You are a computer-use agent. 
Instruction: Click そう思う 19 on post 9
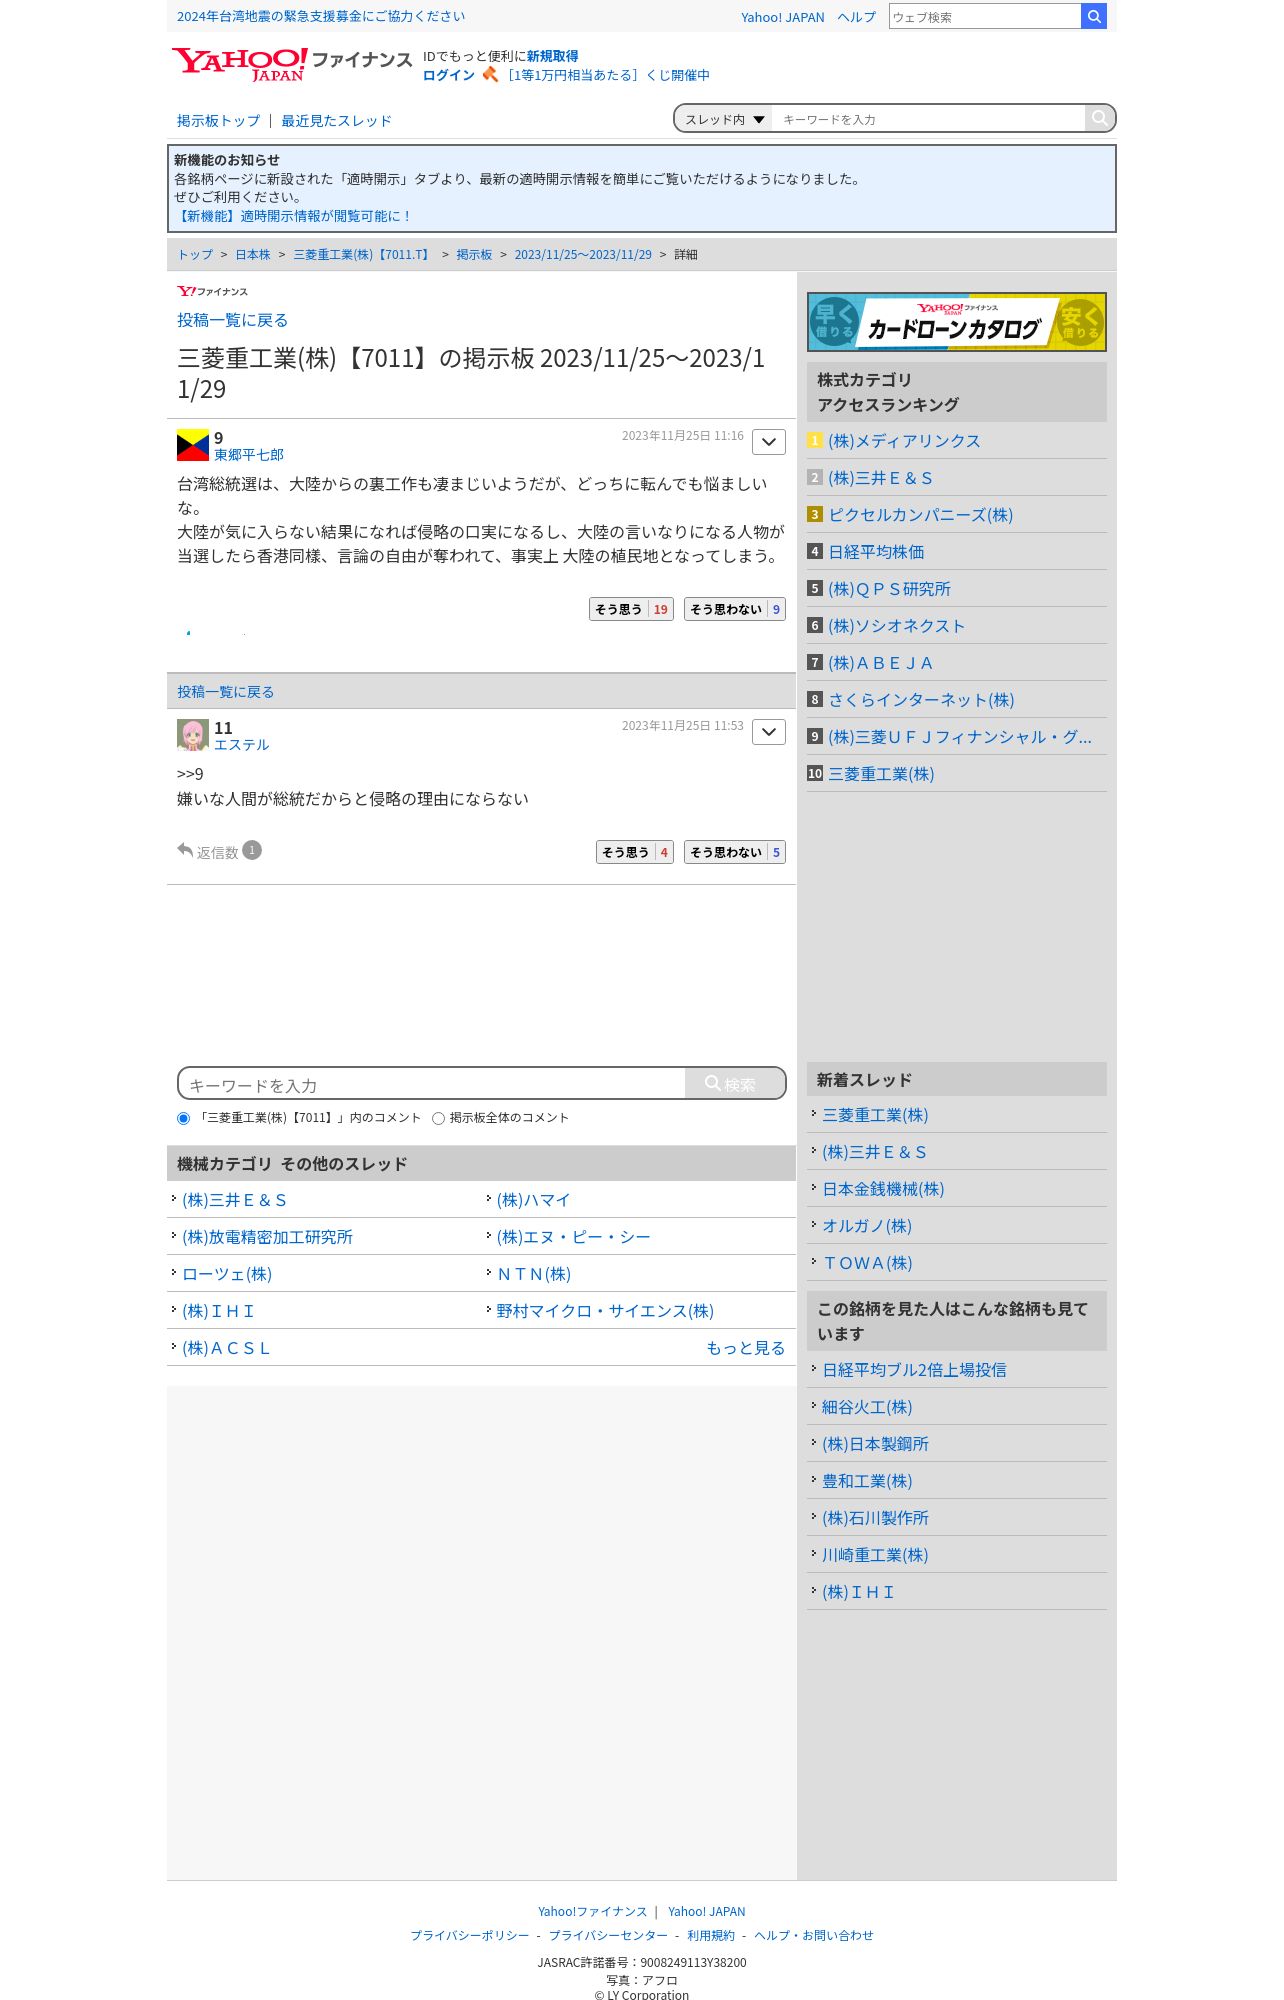click(631, 609)
